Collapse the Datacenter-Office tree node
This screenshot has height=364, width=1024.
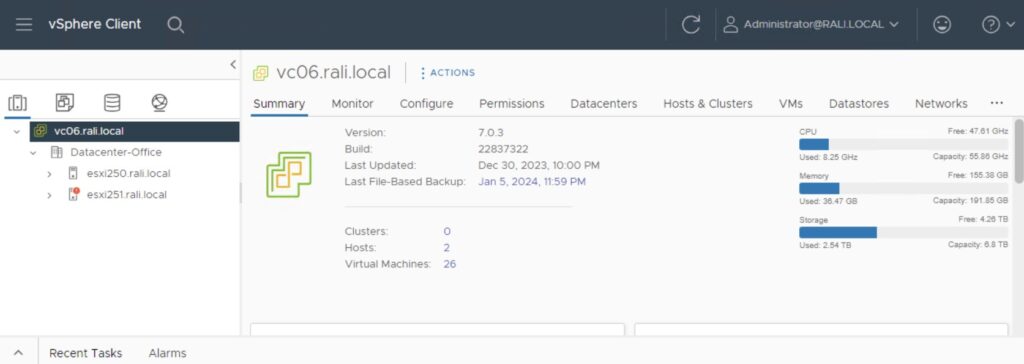coord(33,152)
